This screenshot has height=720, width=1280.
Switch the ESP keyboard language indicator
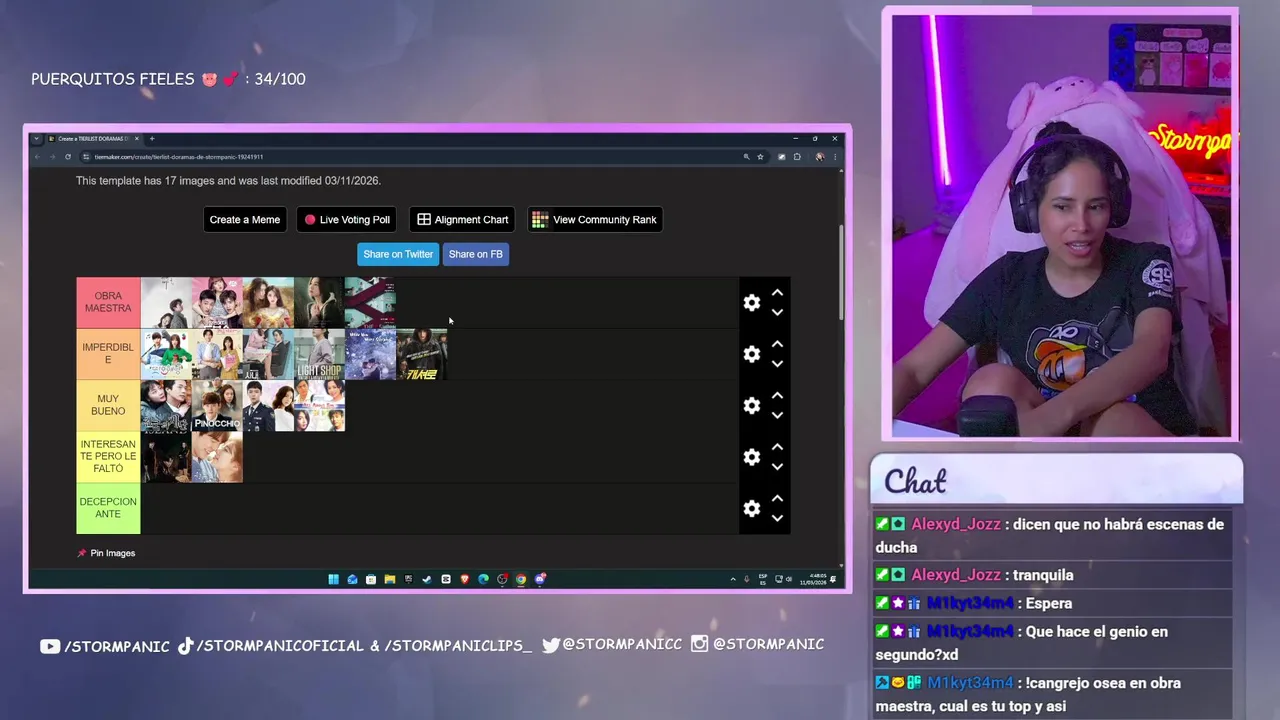pos(763,579)
